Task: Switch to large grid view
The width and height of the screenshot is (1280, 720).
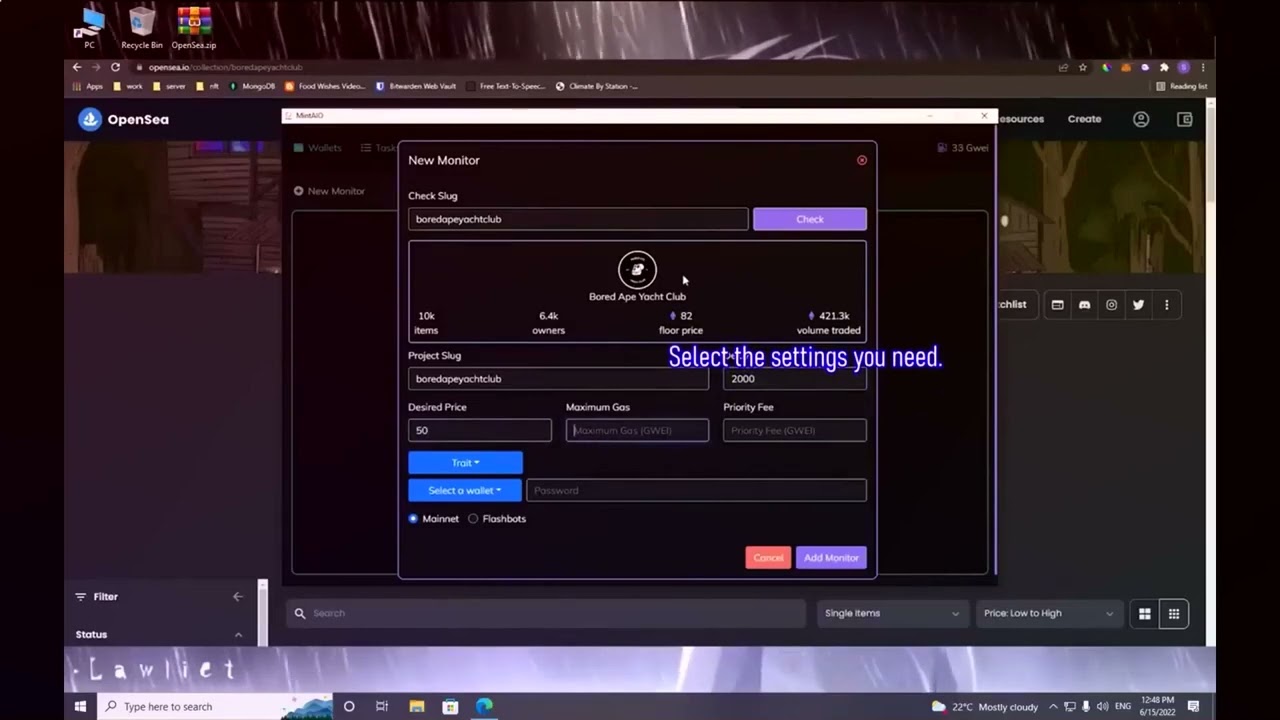Action: [x=1145, y=614]
